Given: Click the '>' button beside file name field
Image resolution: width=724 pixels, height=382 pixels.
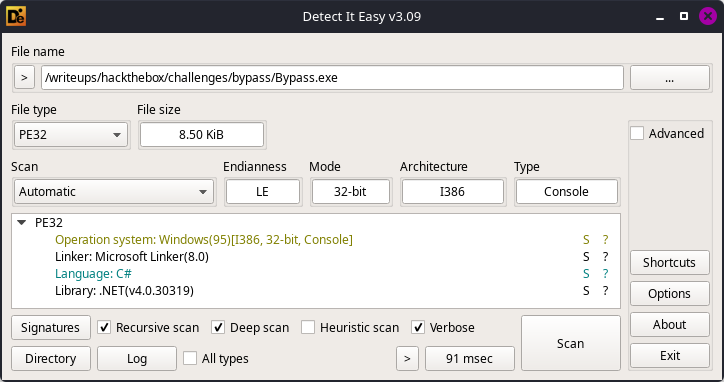Looking at the screenshot, I should [x=24, y=78].
